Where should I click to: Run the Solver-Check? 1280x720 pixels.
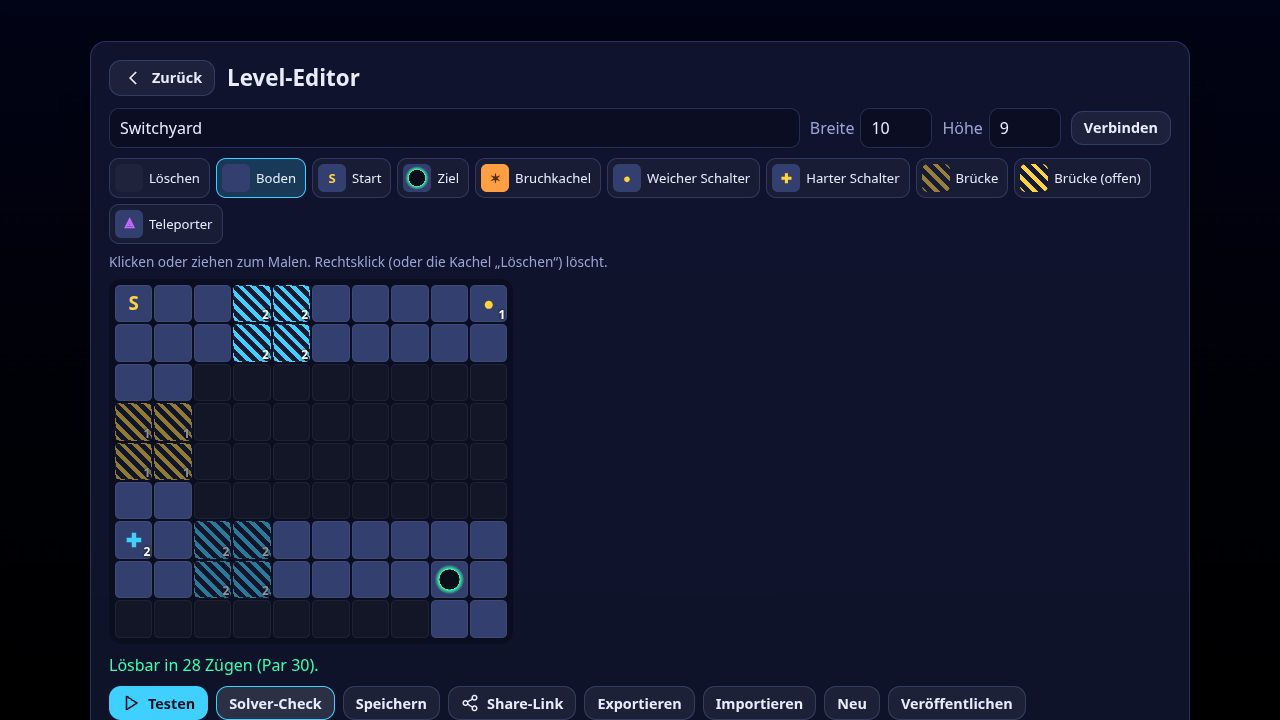pyautogui.click(x=275, y=704)
